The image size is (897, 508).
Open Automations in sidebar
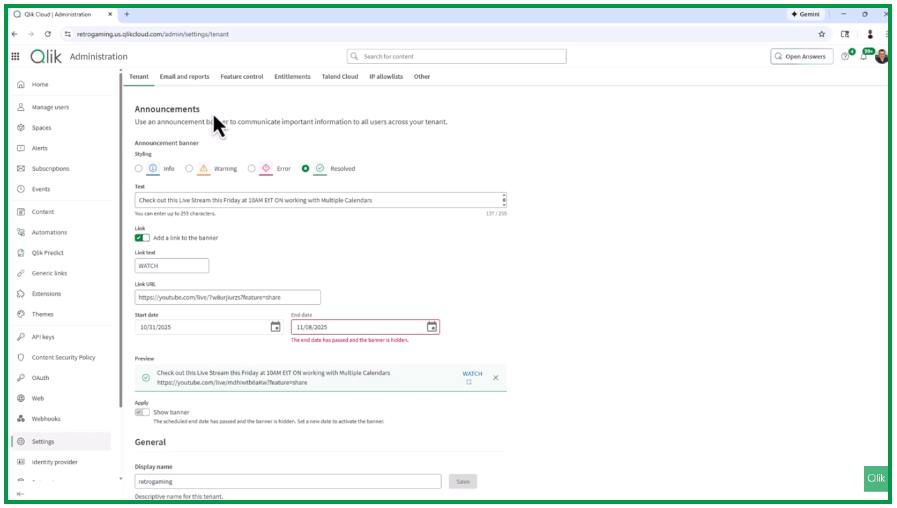pos(49,232)
